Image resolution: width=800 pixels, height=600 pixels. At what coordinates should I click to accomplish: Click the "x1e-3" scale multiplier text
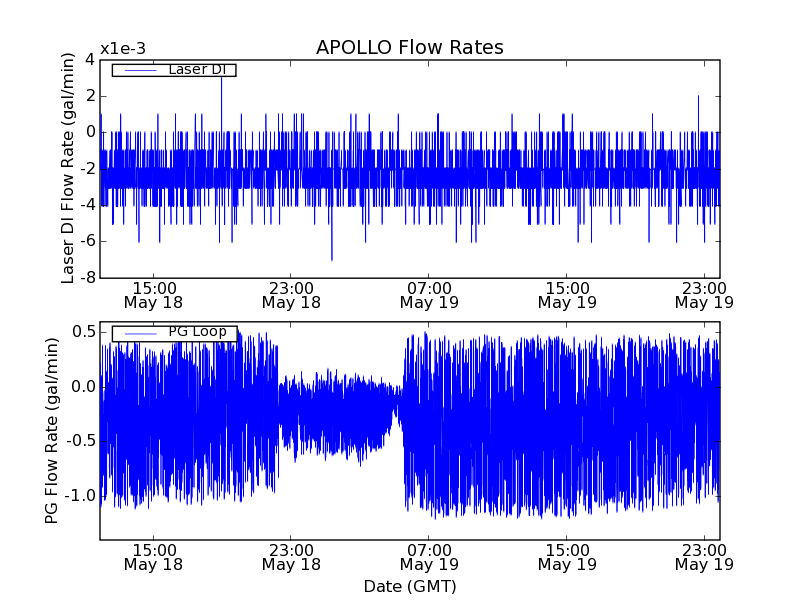click(123, 50)
